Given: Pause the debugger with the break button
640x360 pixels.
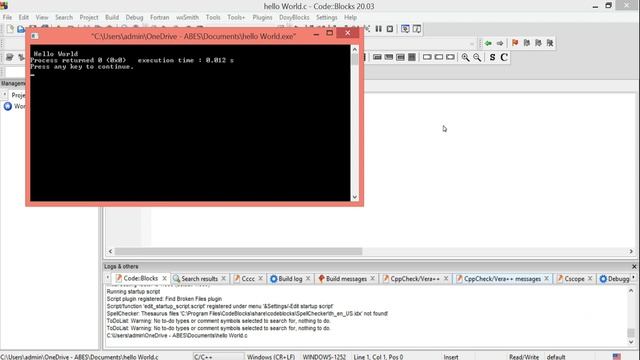Looking at the screenshot, I should point(378,29).
